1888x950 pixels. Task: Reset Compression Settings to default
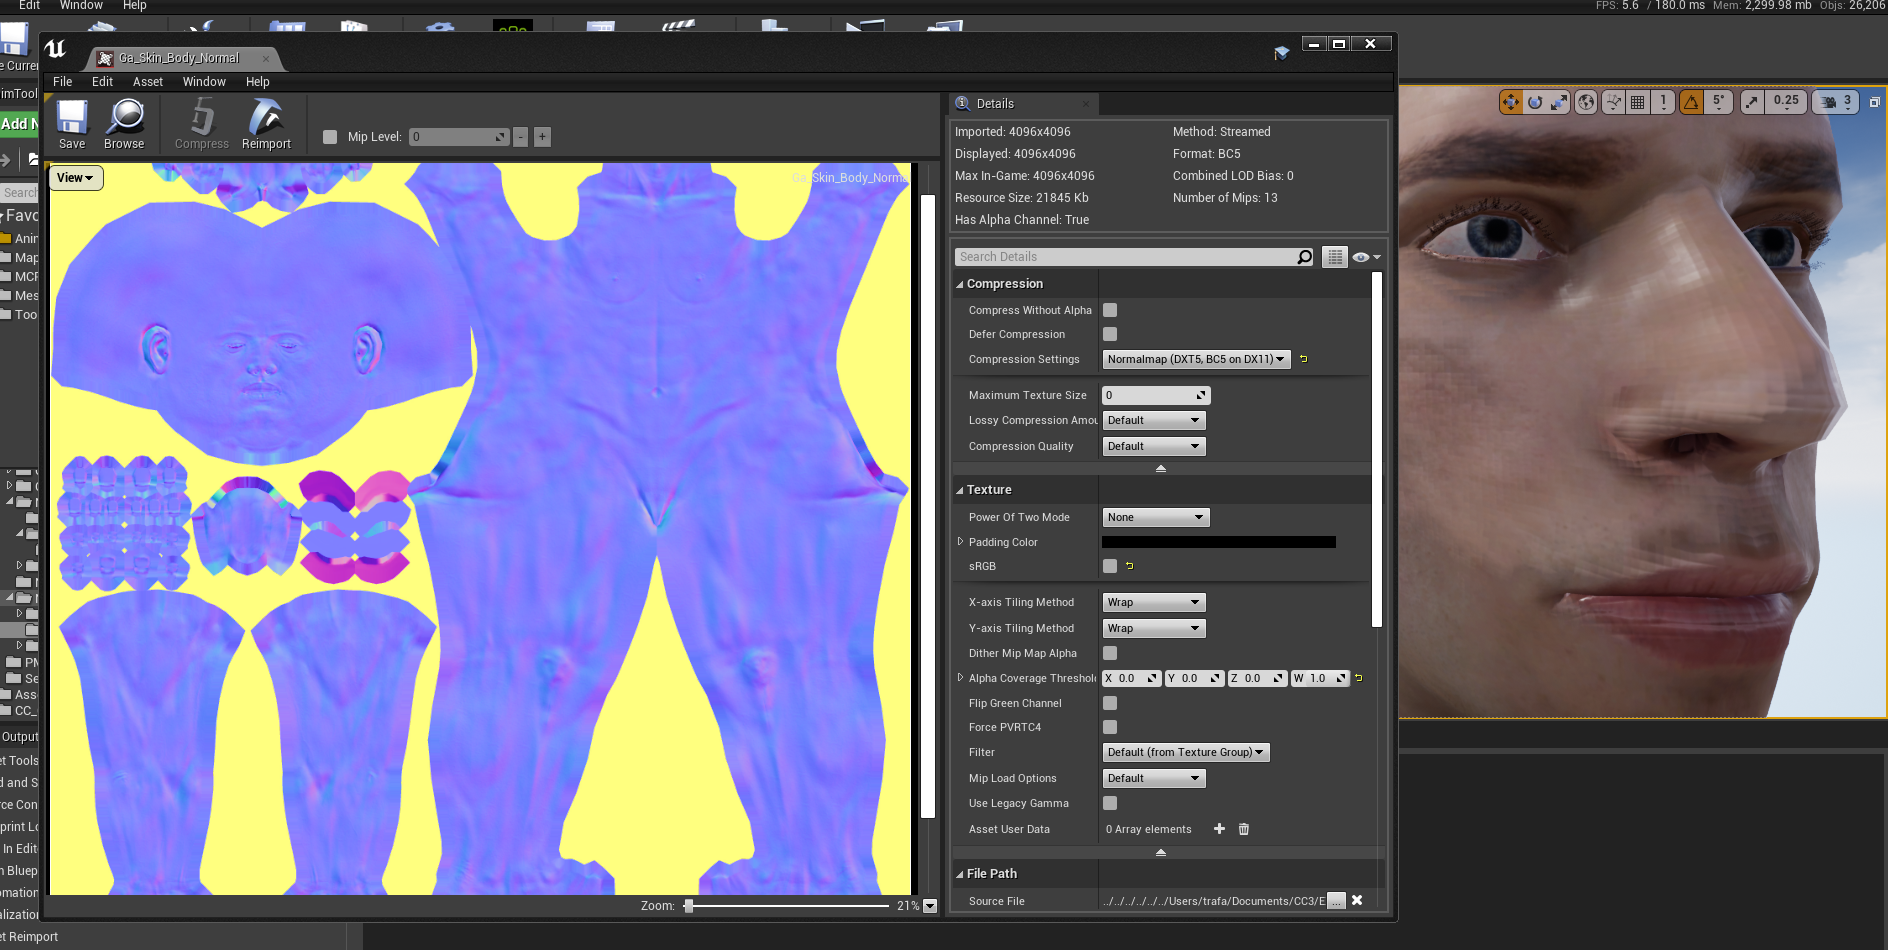1303,359
